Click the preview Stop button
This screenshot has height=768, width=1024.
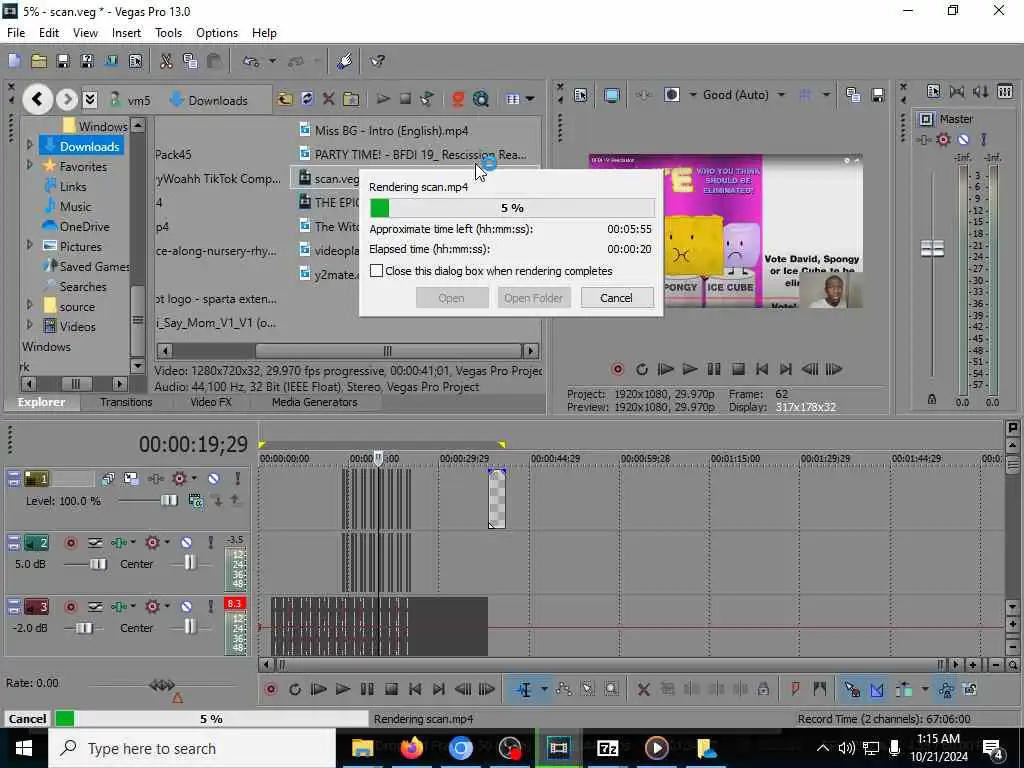pos(738,370)
